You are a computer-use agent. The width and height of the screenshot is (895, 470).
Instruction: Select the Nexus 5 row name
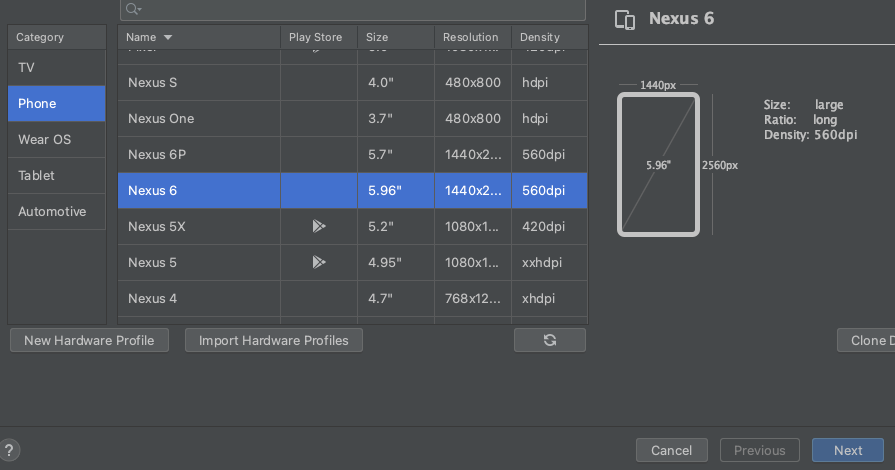click(152, 262)
